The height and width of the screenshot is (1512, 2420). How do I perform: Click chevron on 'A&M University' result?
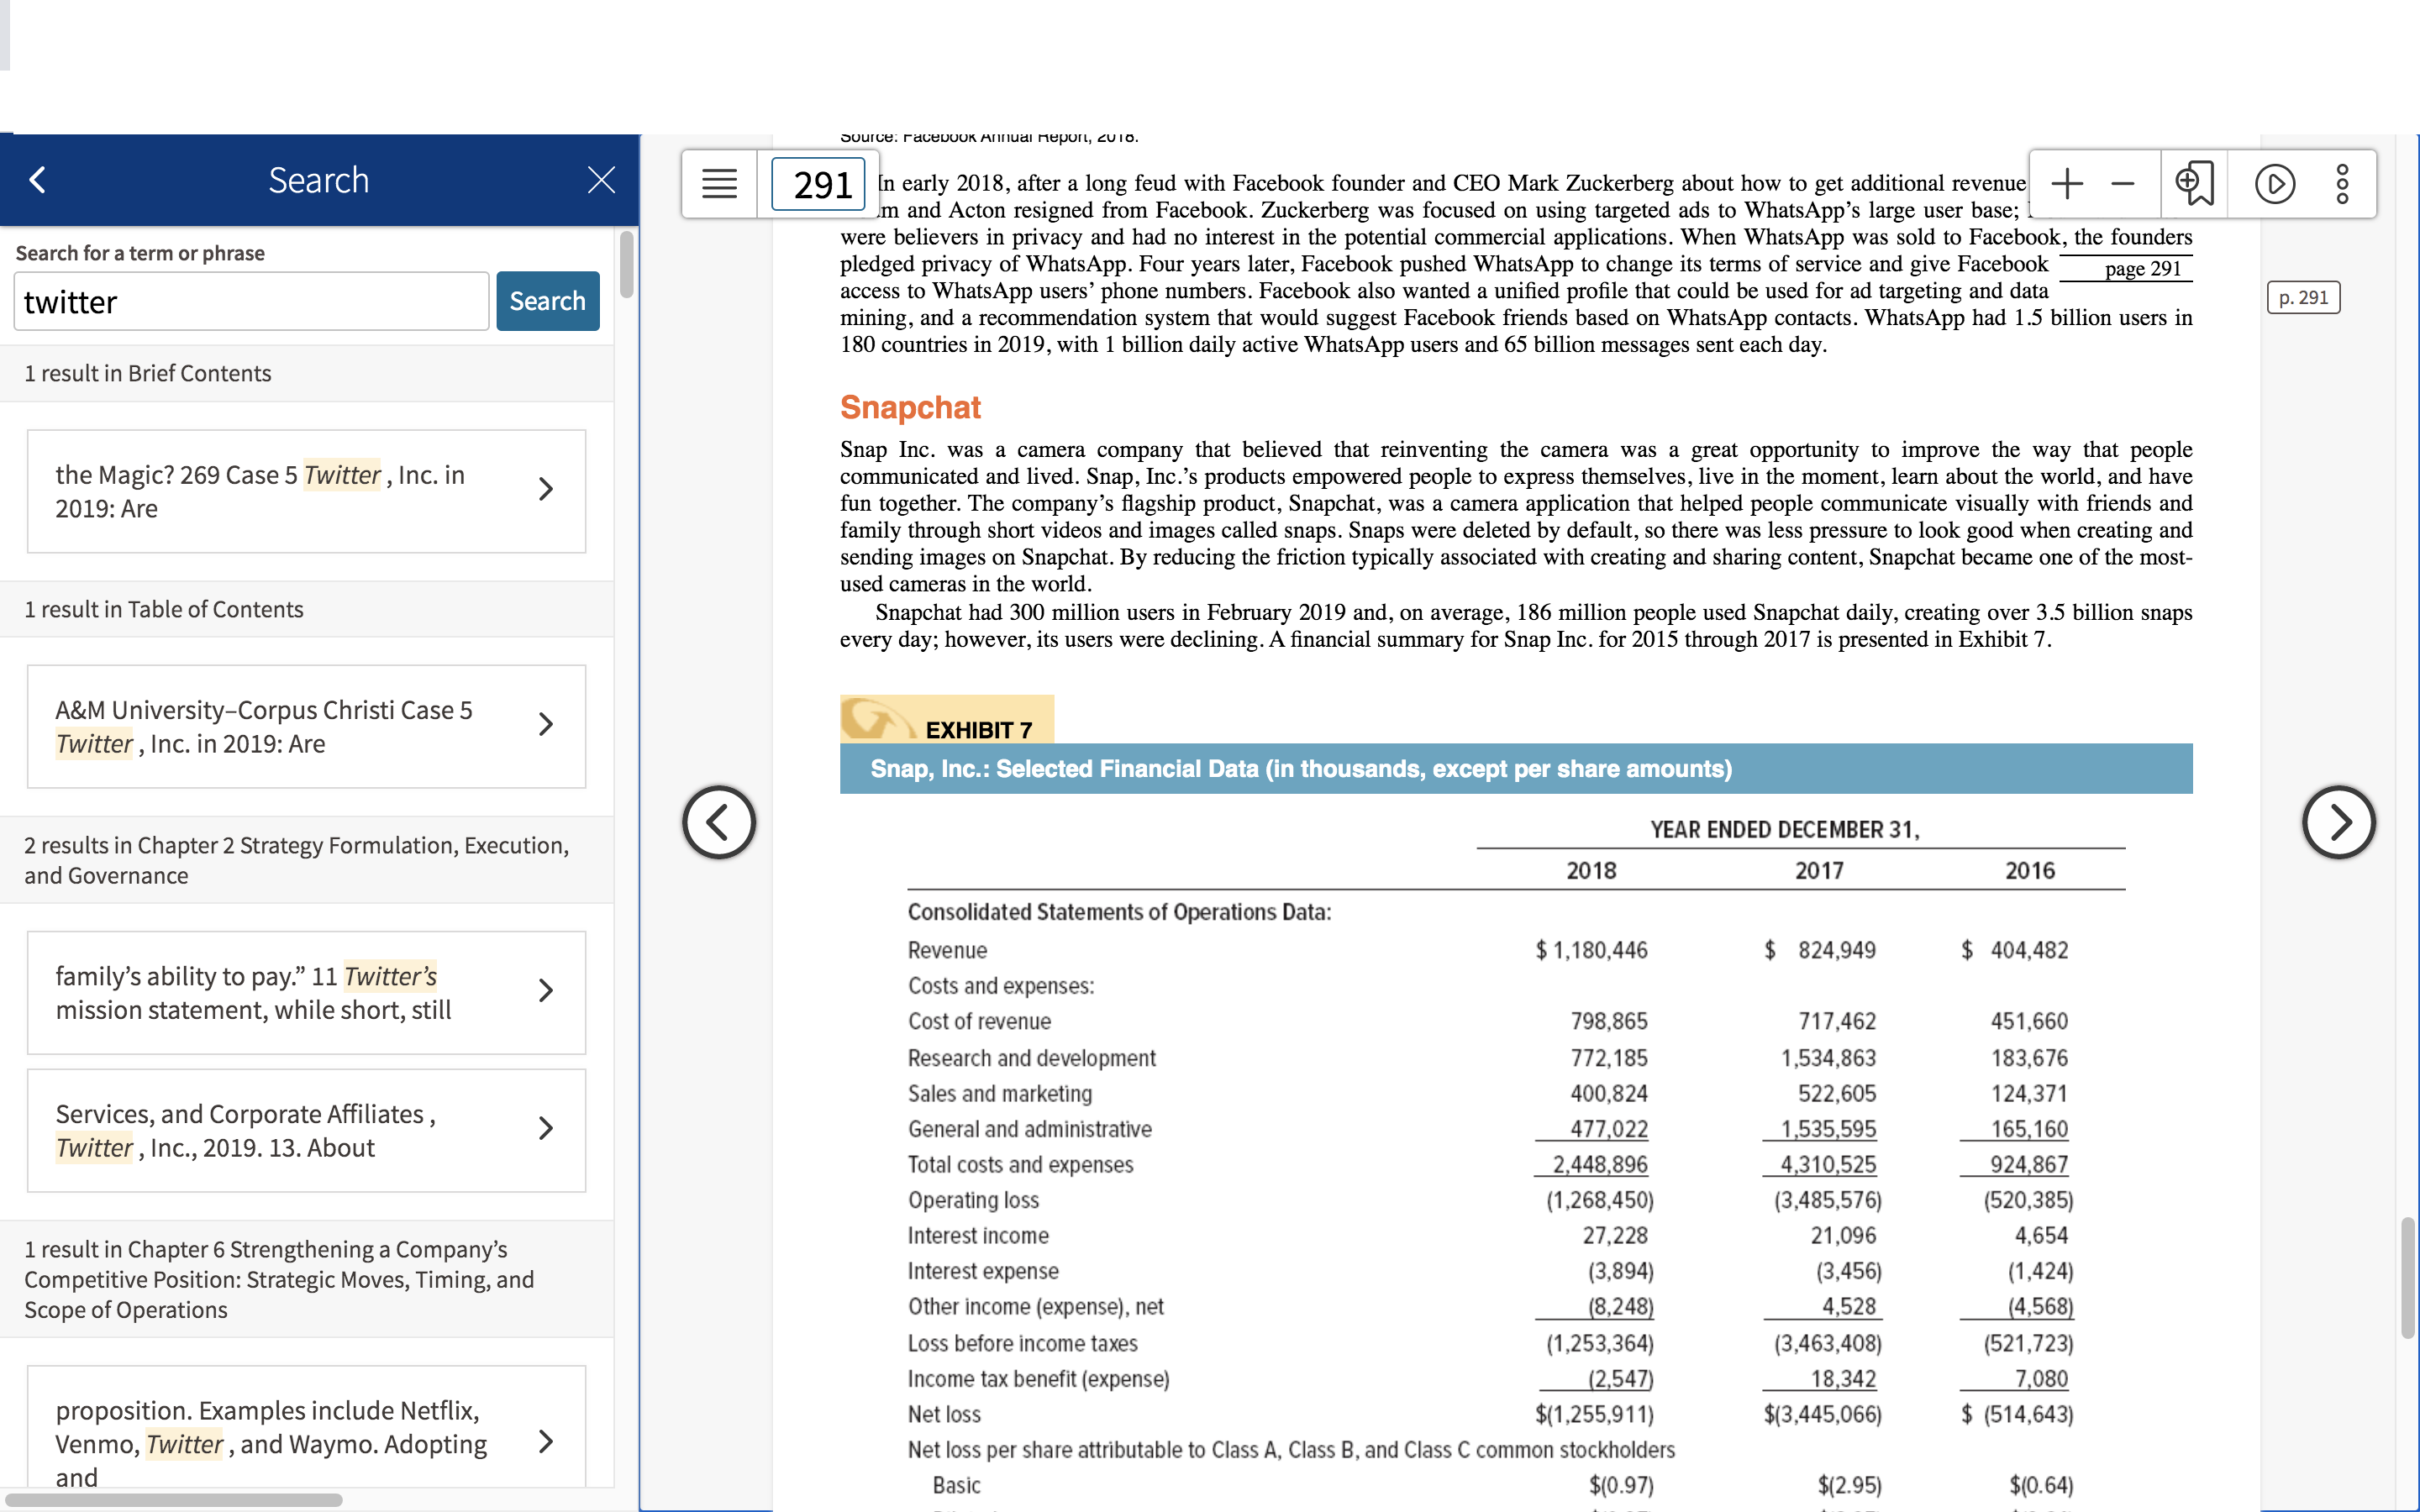tap(545, 724)
